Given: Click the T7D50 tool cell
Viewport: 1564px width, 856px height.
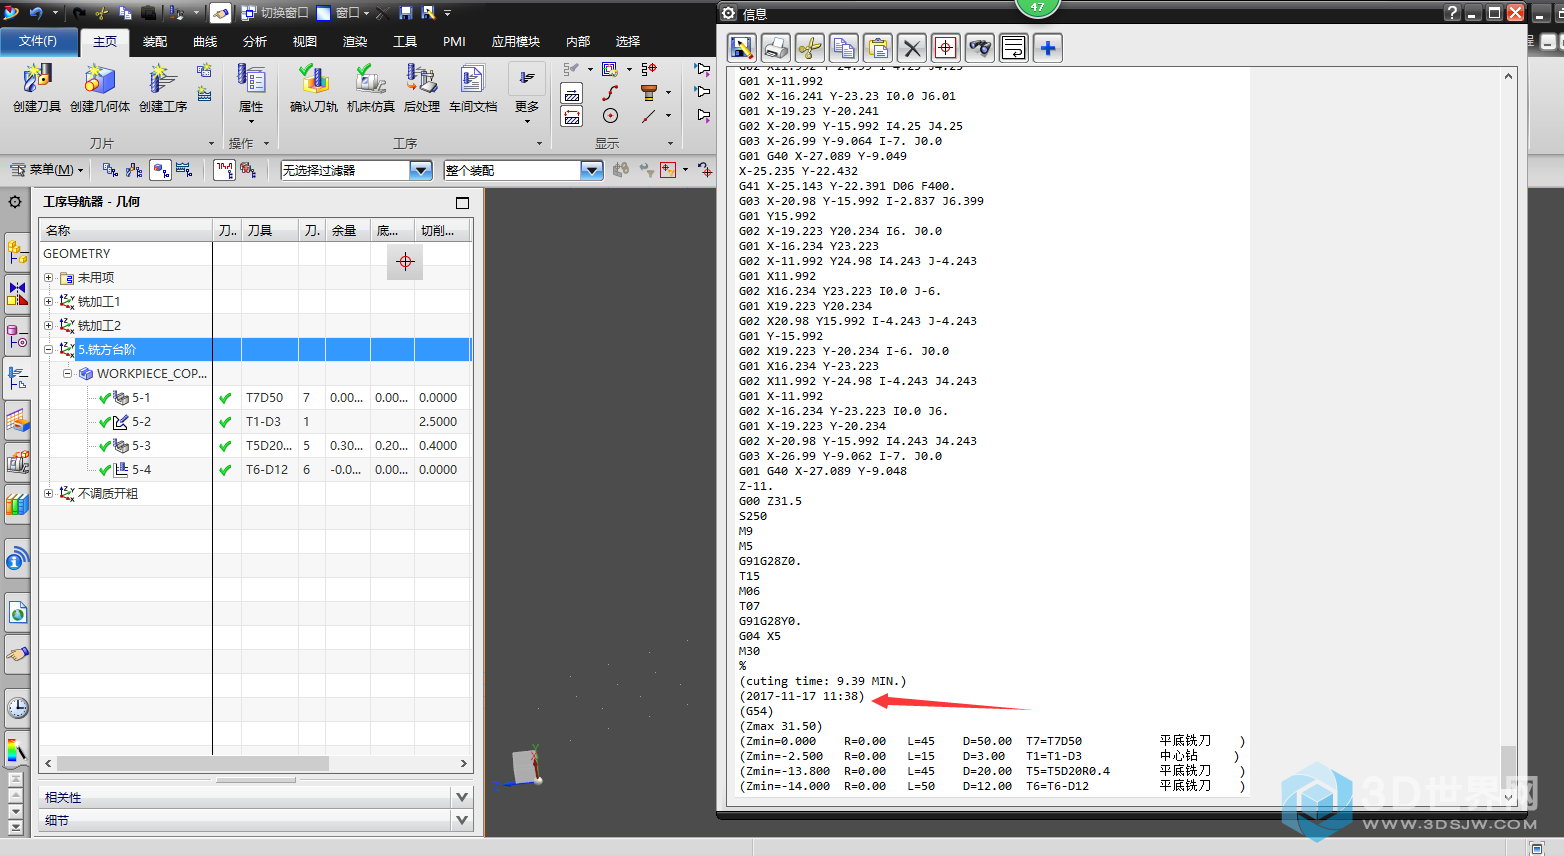Looking at the screenshot, I should click(x=270, y=397).
